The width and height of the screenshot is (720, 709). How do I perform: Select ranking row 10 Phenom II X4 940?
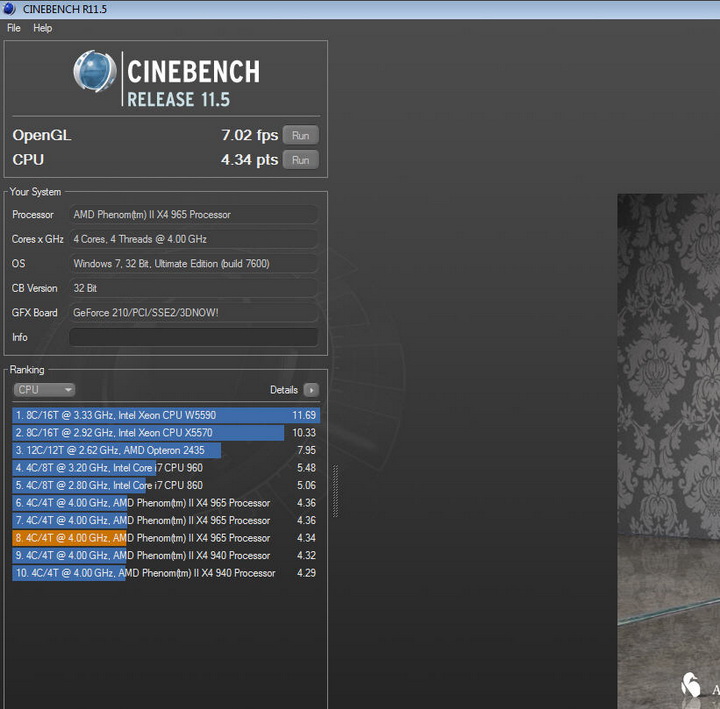tap(166, 573)
